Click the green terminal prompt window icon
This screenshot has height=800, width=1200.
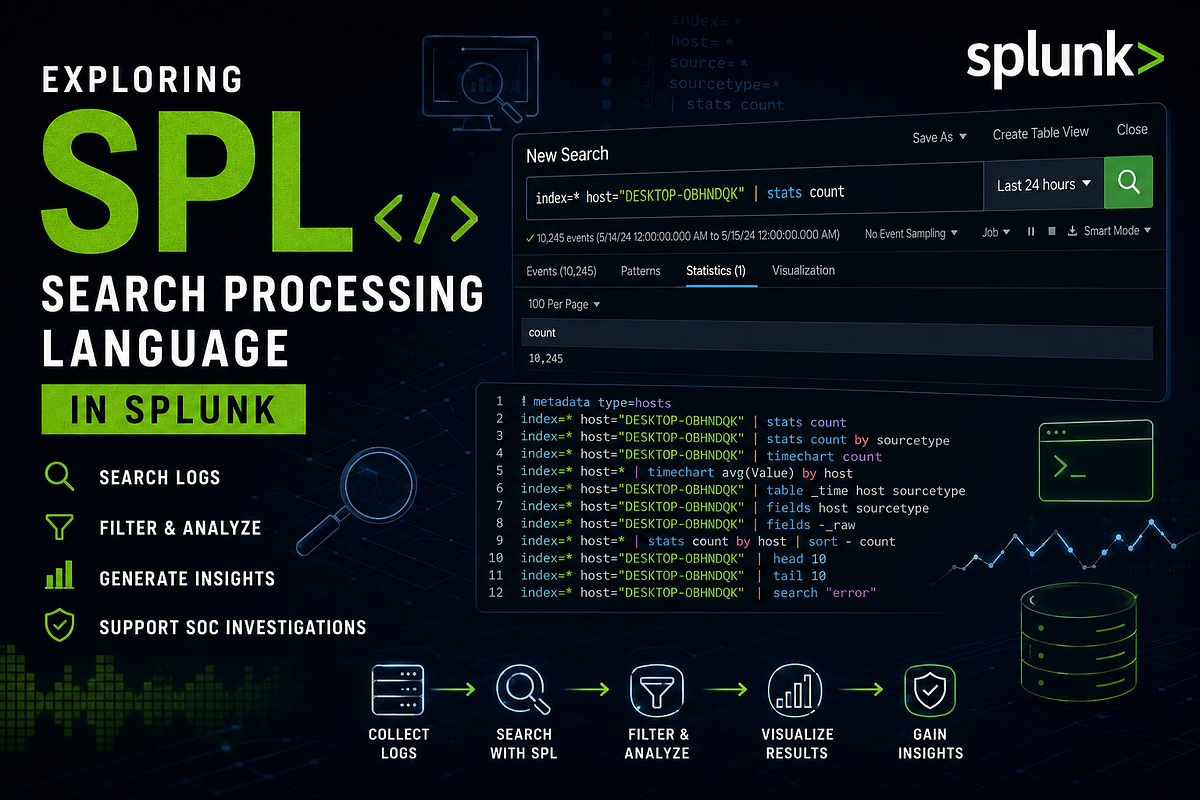1096,460
